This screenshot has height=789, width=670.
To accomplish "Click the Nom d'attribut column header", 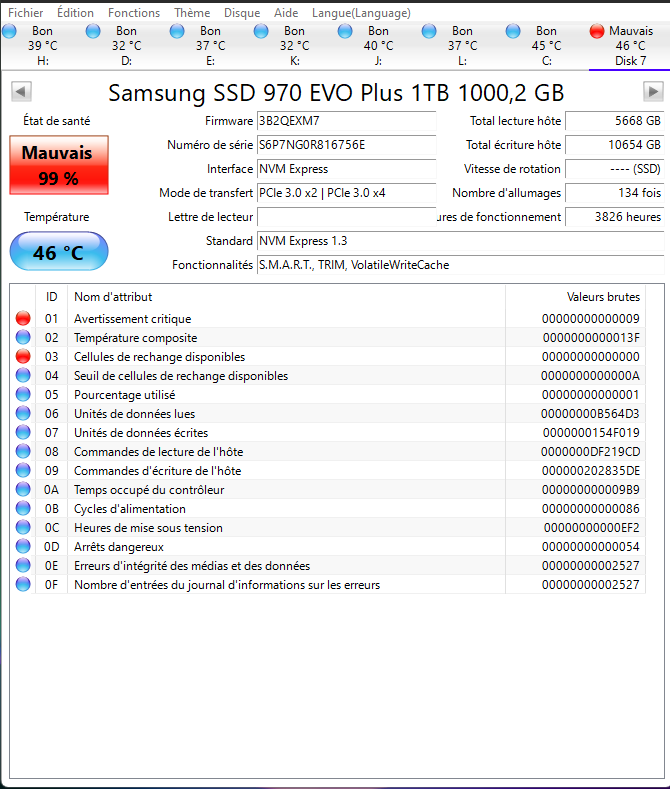I will (286, 297).
